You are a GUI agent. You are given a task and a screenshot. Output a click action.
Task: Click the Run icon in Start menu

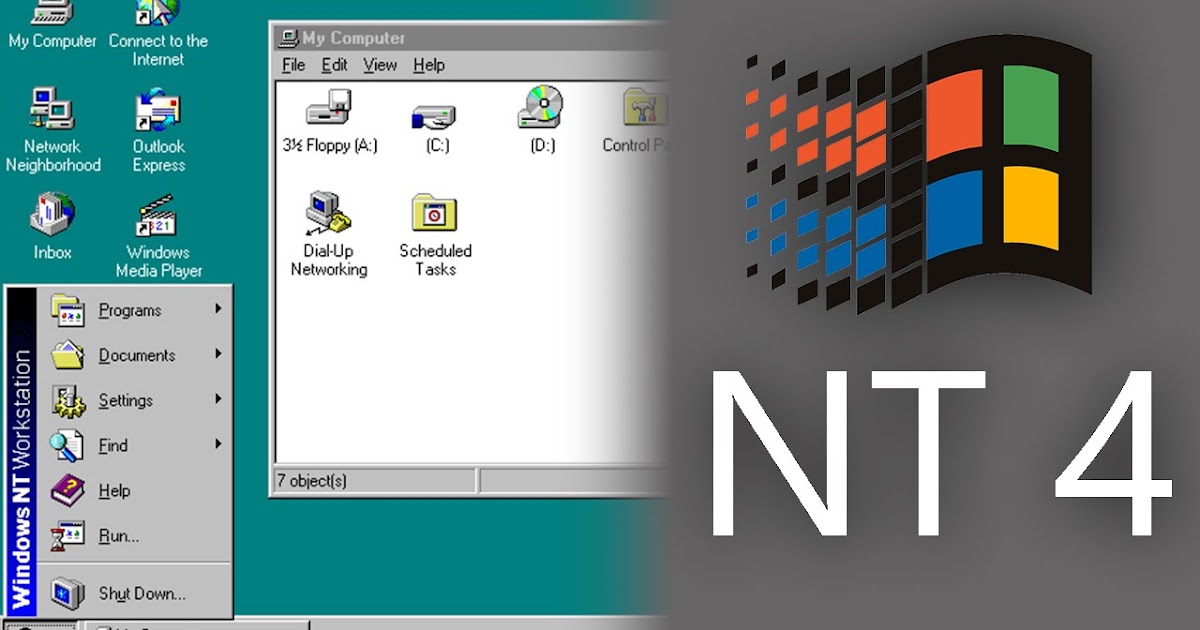pyautogui.click(x=68, y=535)
